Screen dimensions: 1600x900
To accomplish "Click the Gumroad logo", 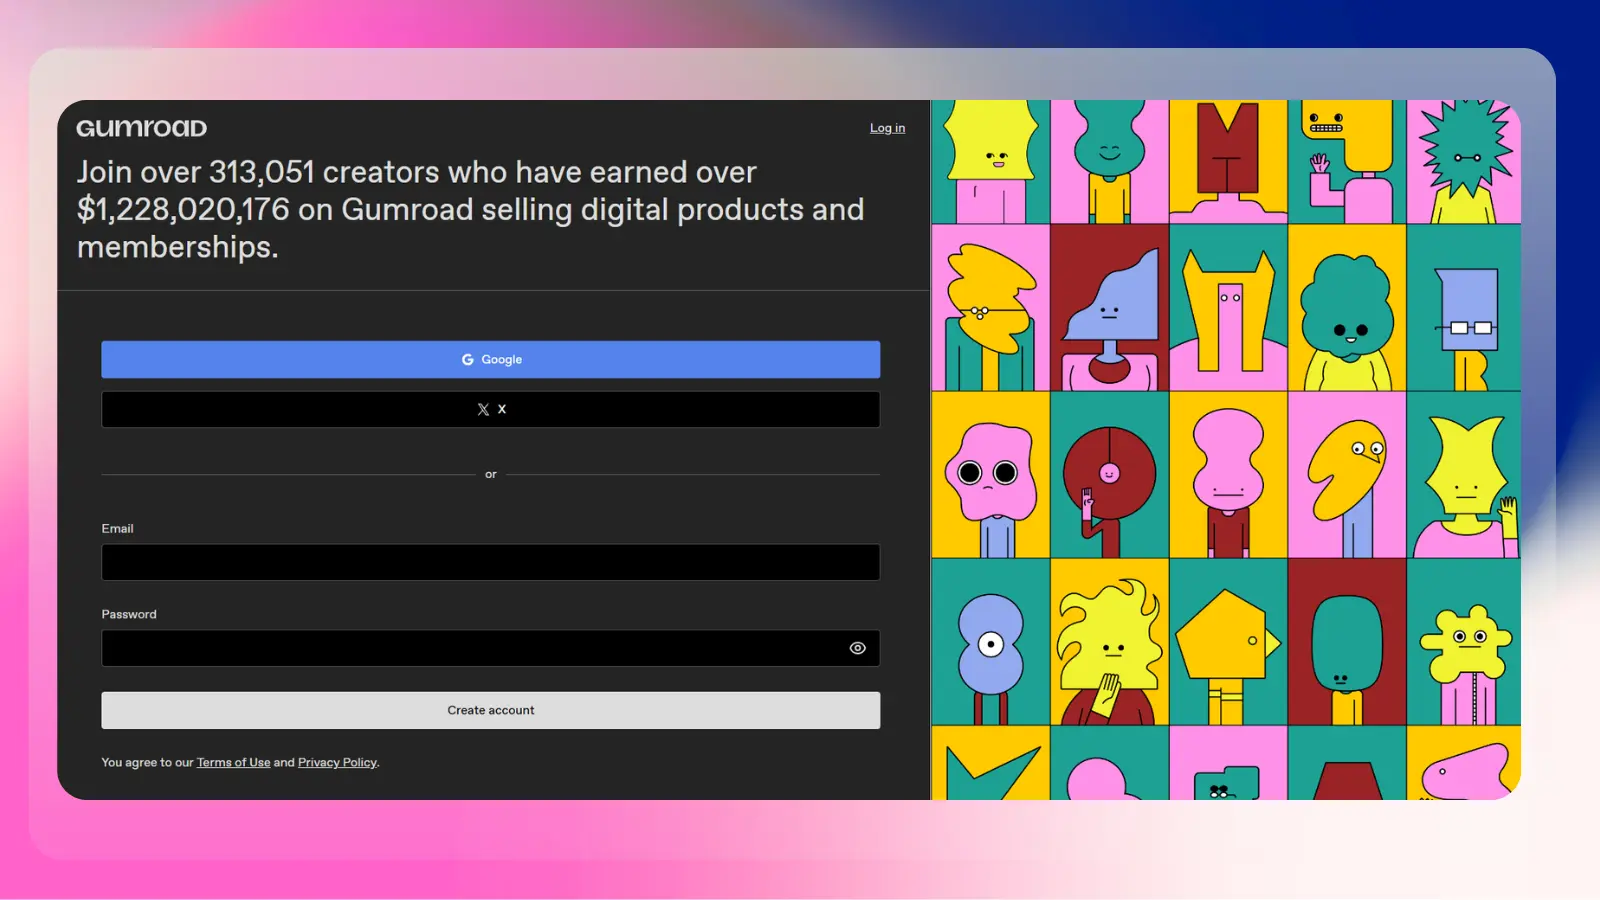I will pos(142,128).
